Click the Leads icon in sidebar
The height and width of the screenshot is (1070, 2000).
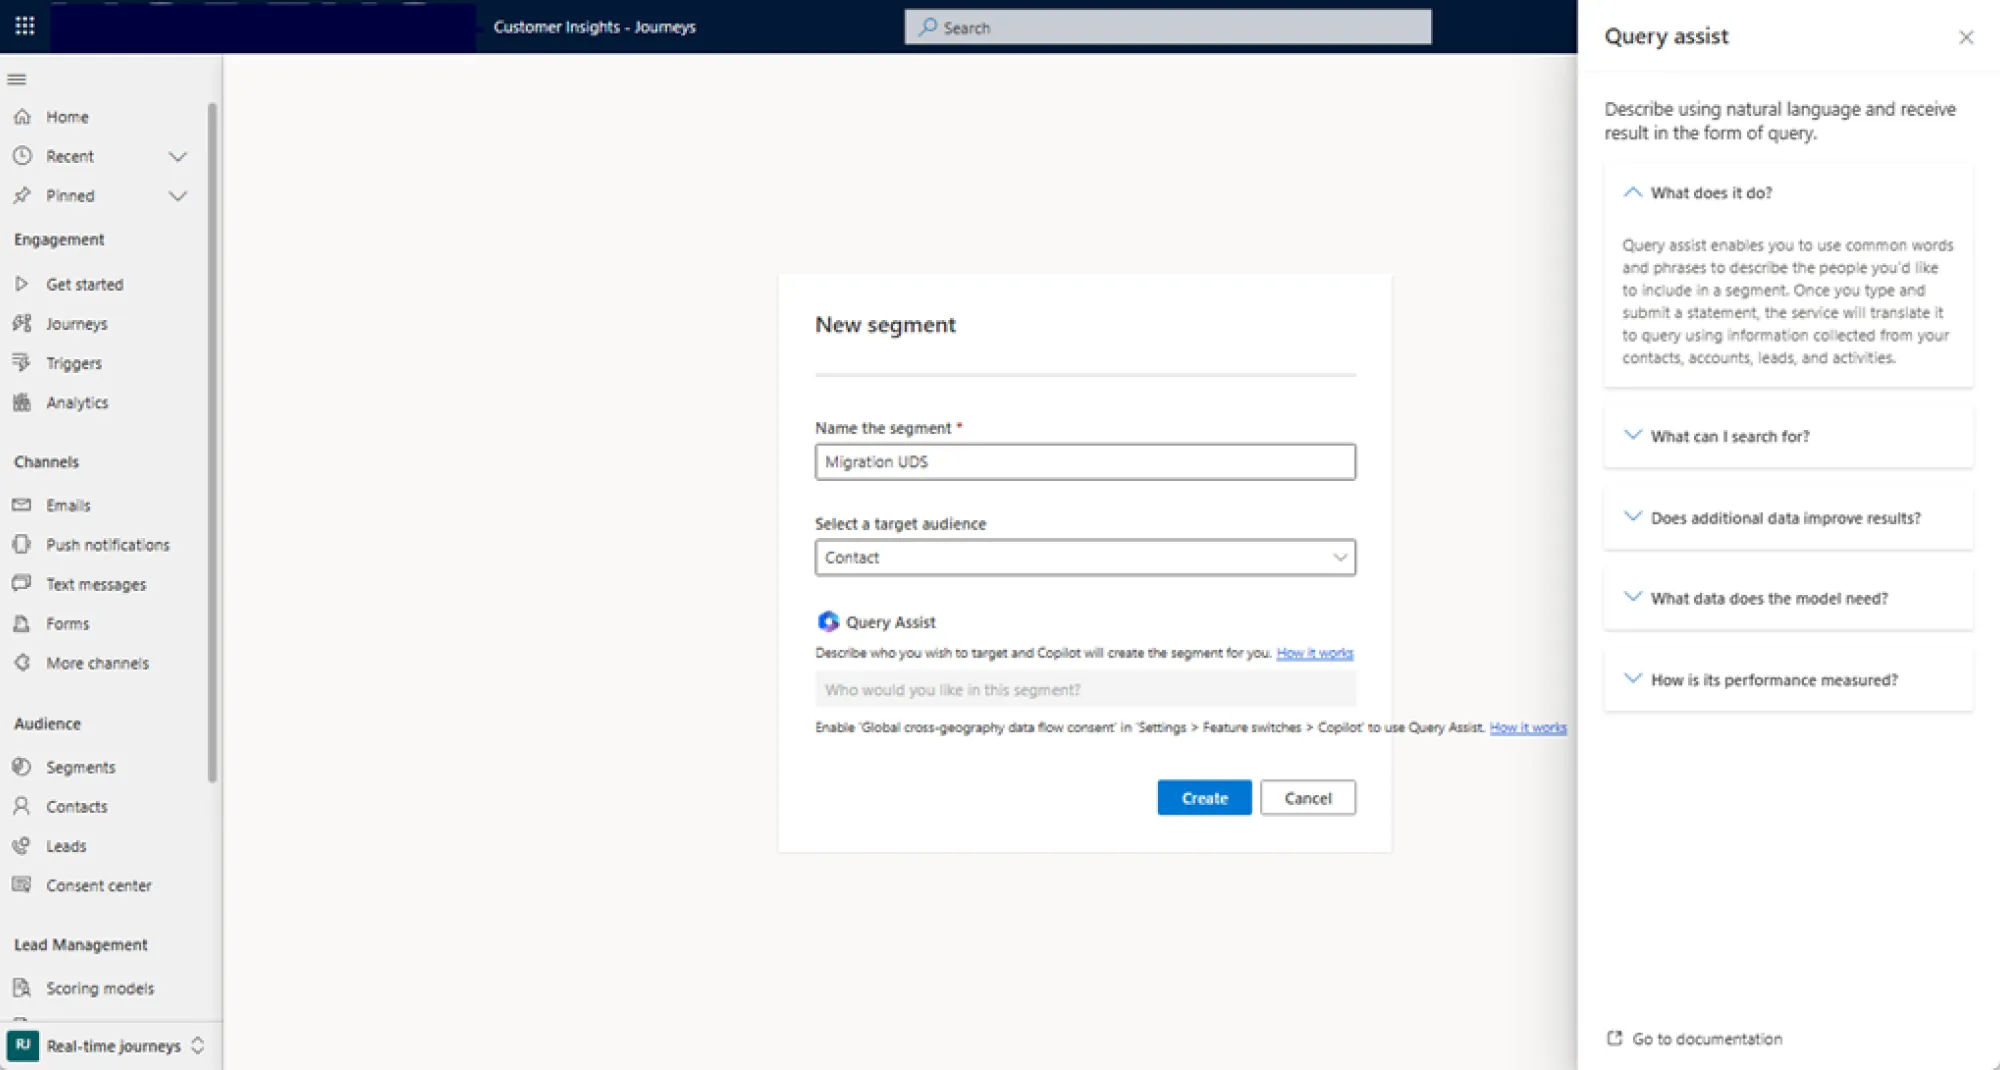click(x=22, y=845)
